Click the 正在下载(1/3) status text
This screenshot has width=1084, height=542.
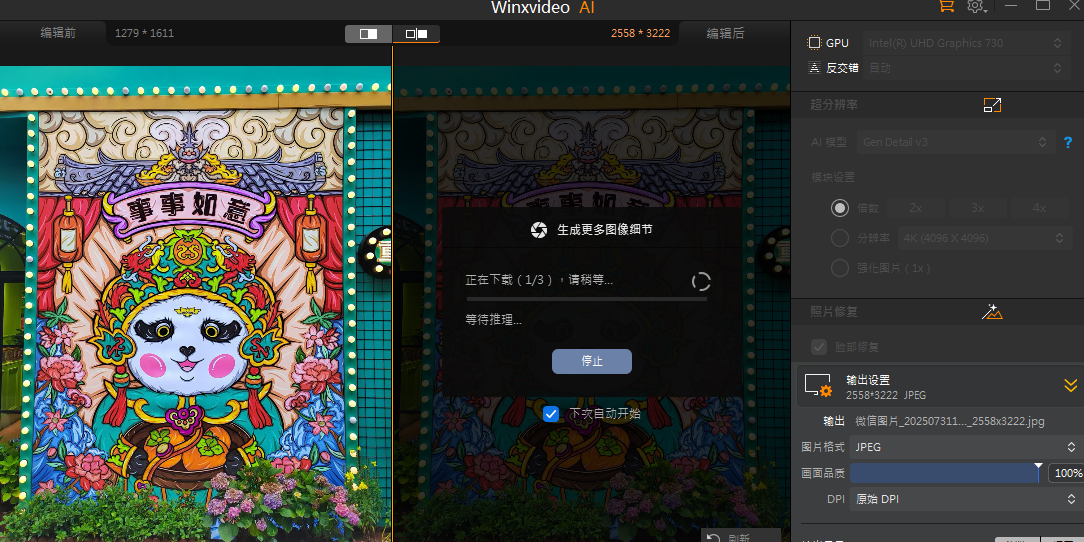[x=539, y=280]
